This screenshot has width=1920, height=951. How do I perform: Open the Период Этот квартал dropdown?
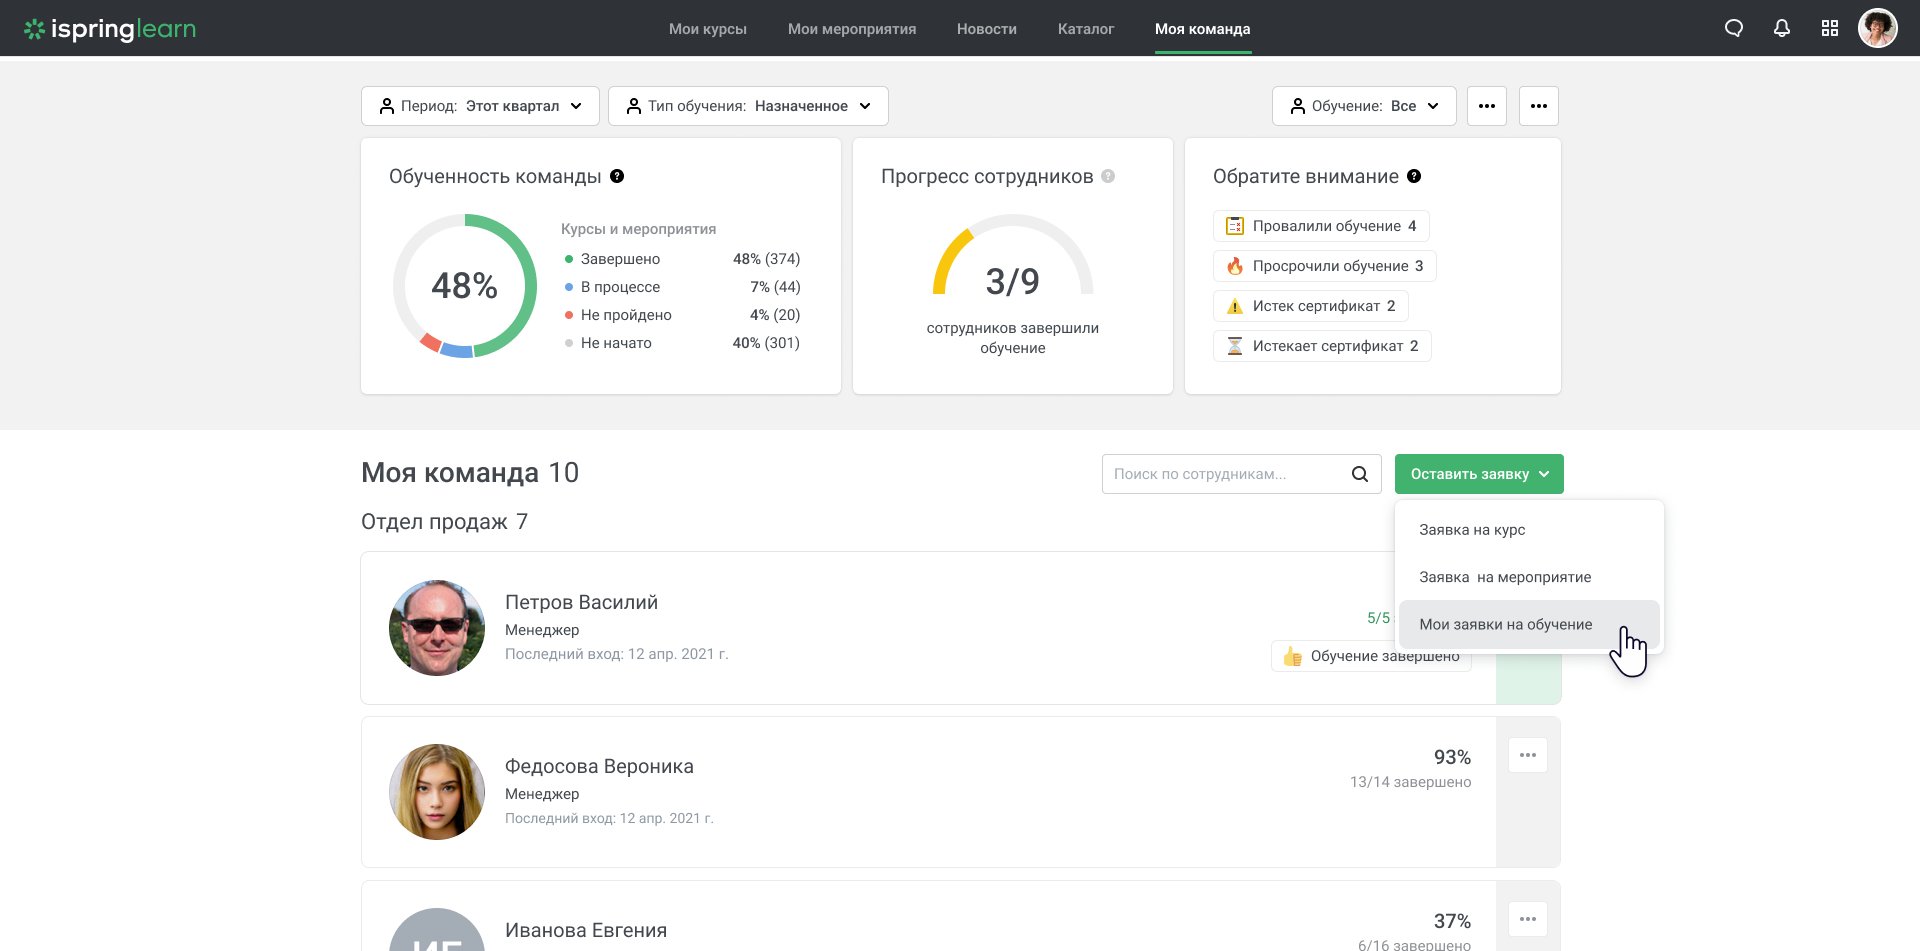(480, 105)
